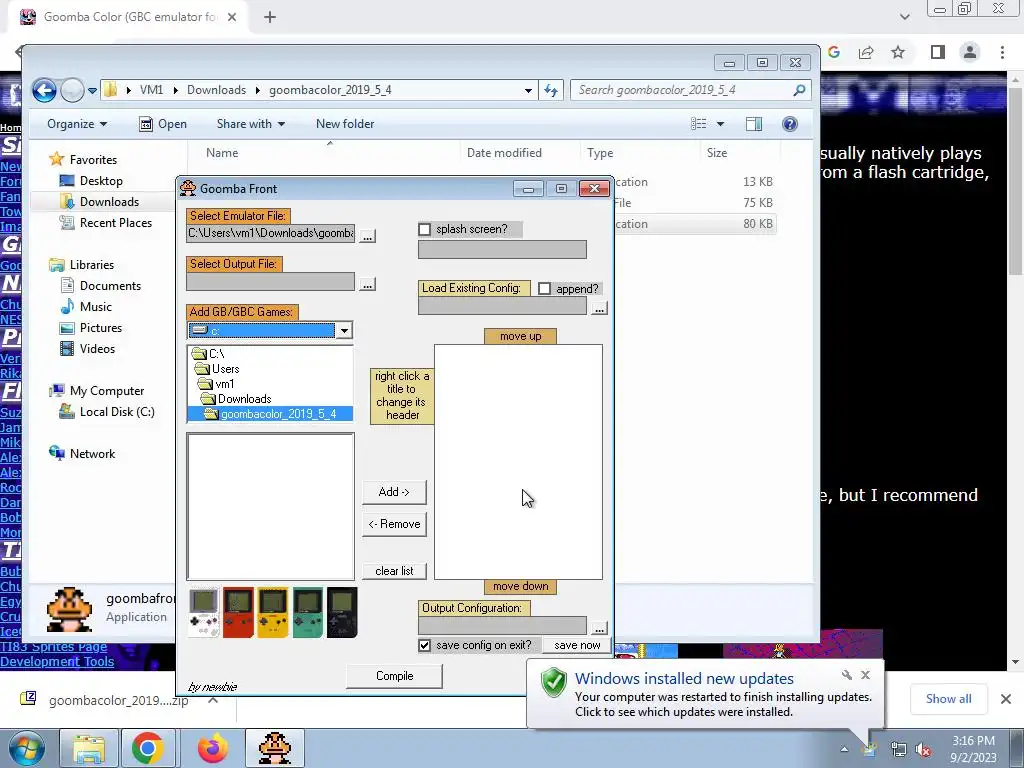This screenshot has height=768, width=1024.
Task: Select the green Game Boy palette icon
Action: (308, 613)
